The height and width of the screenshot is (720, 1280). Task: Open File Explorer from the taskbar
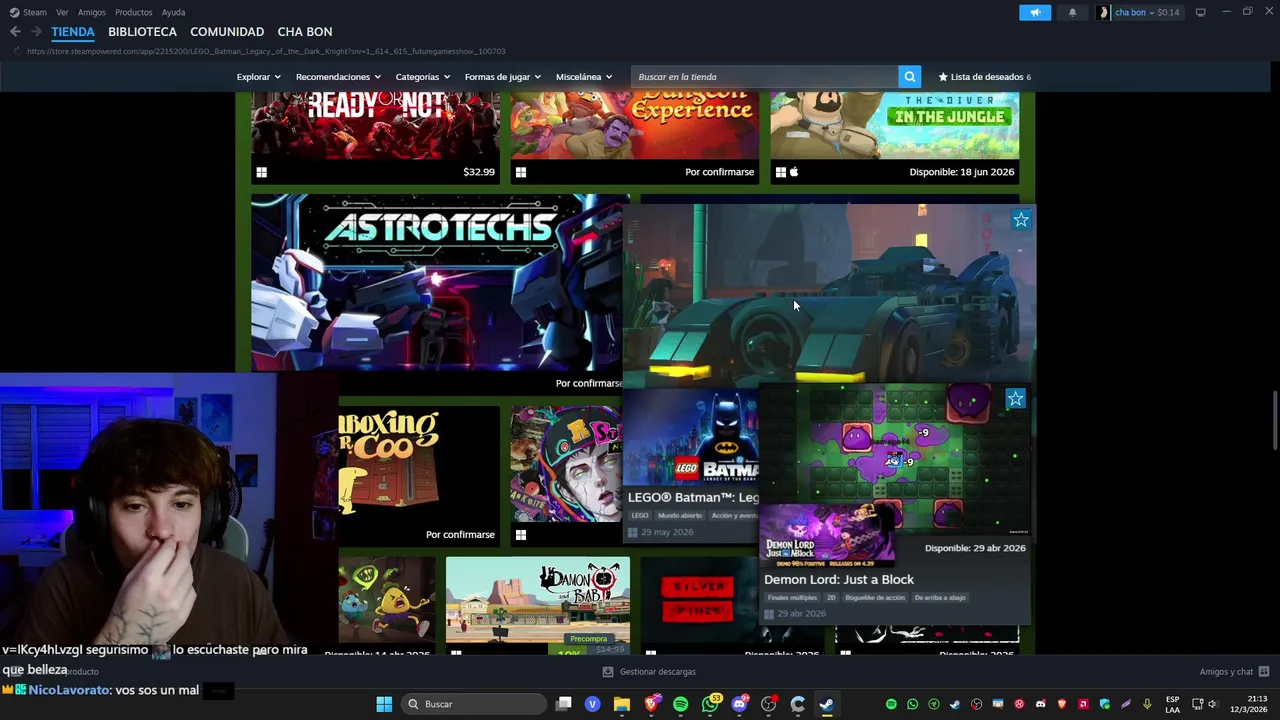point(622,704)
